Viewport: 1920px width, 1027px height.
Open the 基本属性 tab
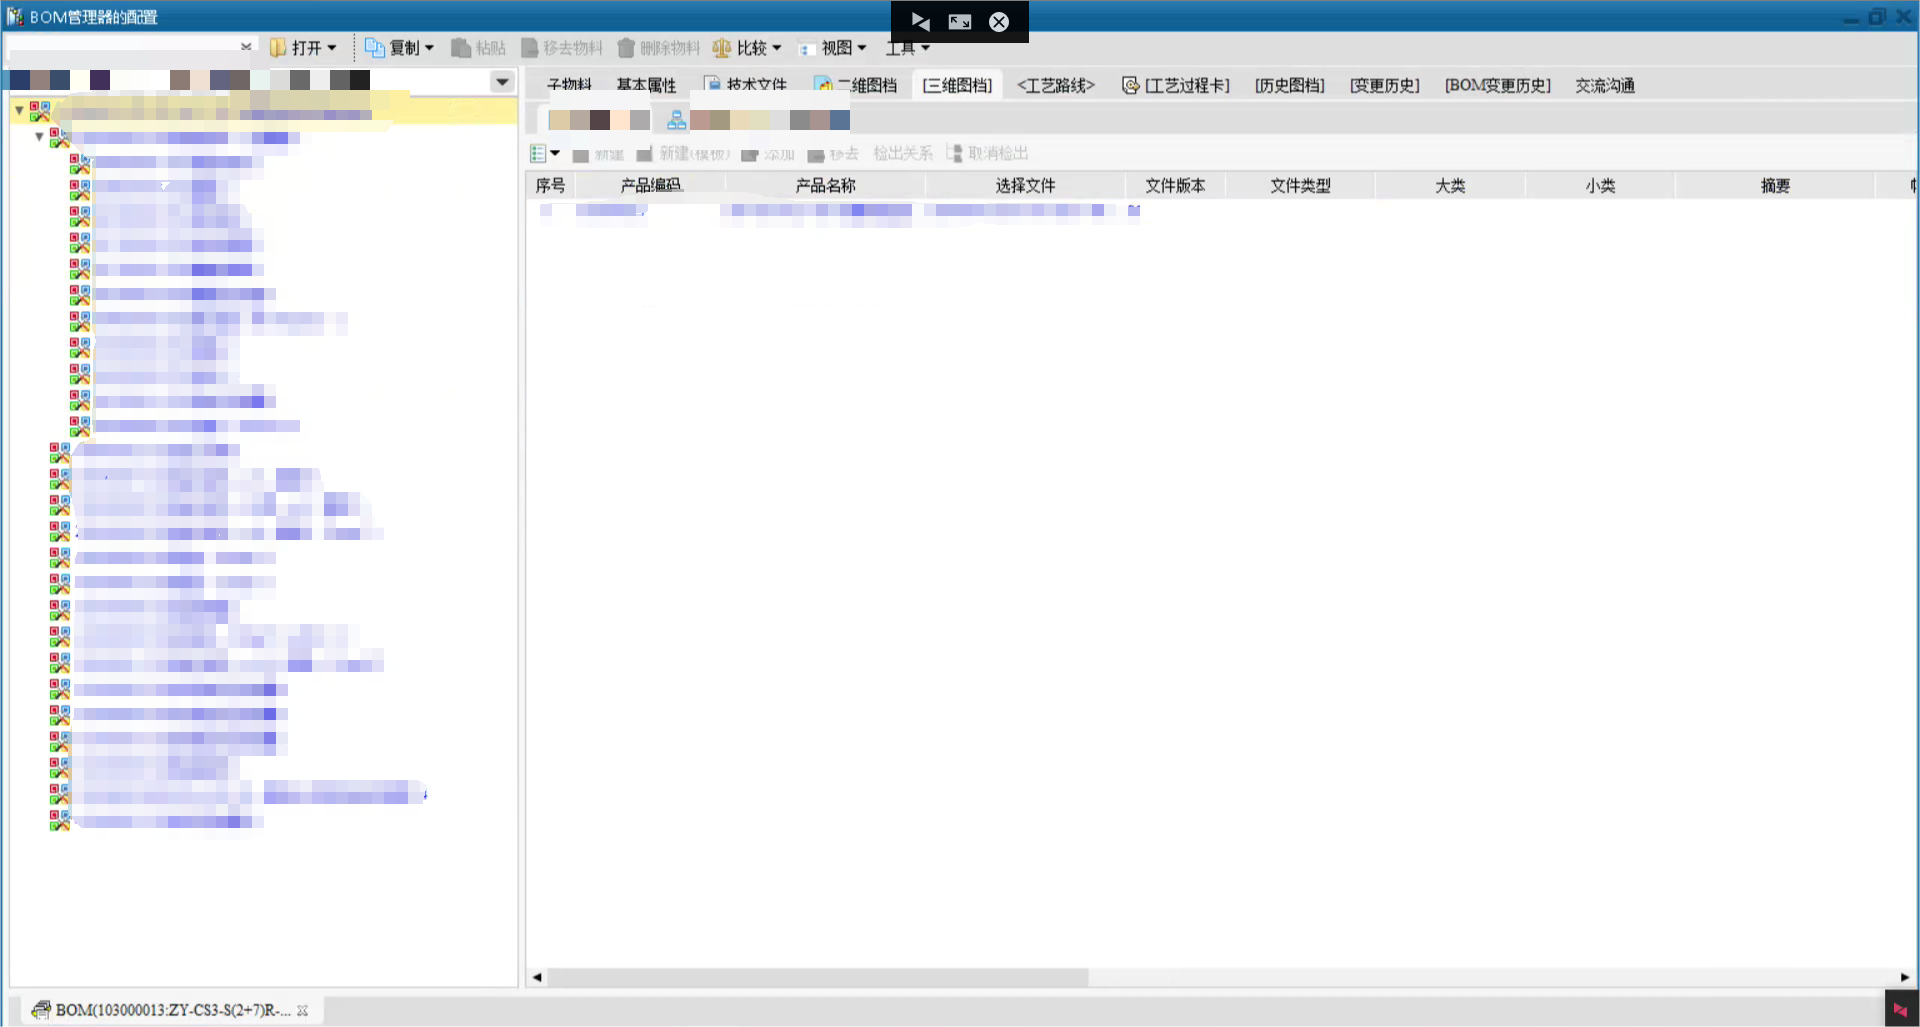[x=646, y=86]
